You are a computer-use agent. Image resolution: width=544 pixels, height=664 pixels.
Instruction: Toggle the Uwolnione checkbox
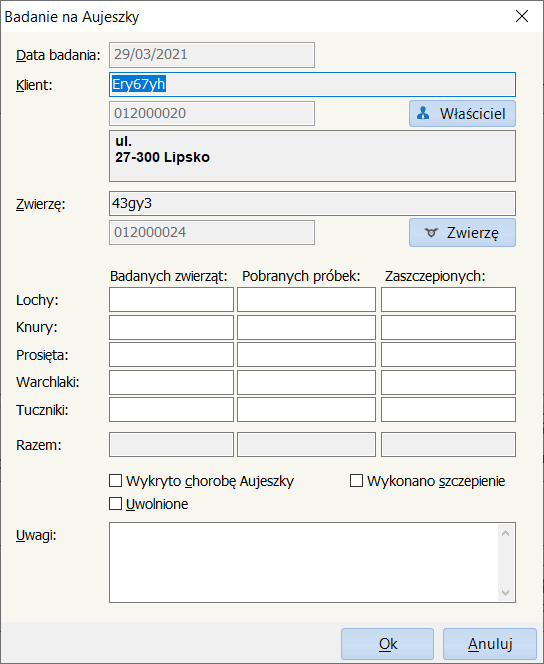tap(116, 504)
